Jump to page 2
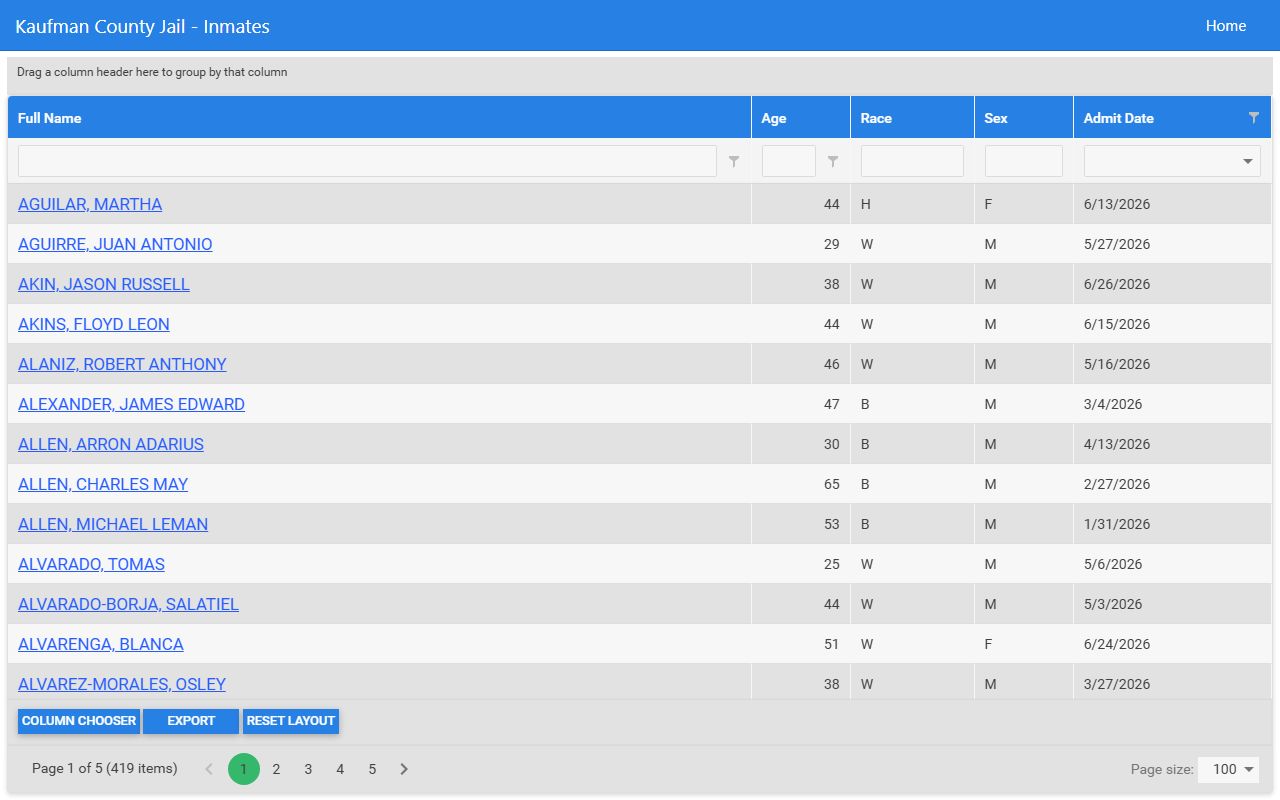This screenshot has width=1280, height=800. click(x=276, y=769)
